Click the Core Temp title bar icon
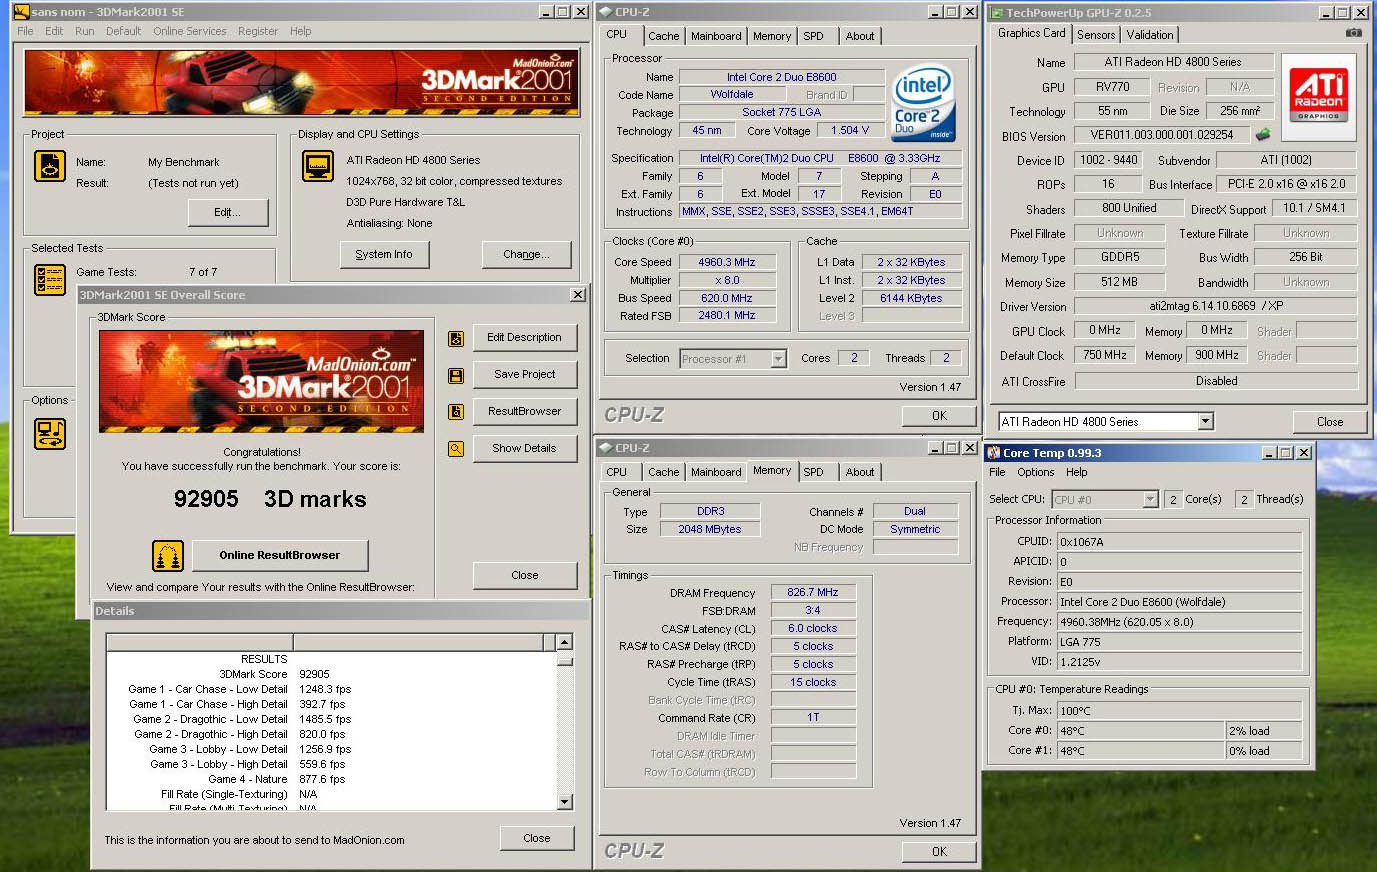The width and height of the screenshot is (1377, 872). [994, 453]
